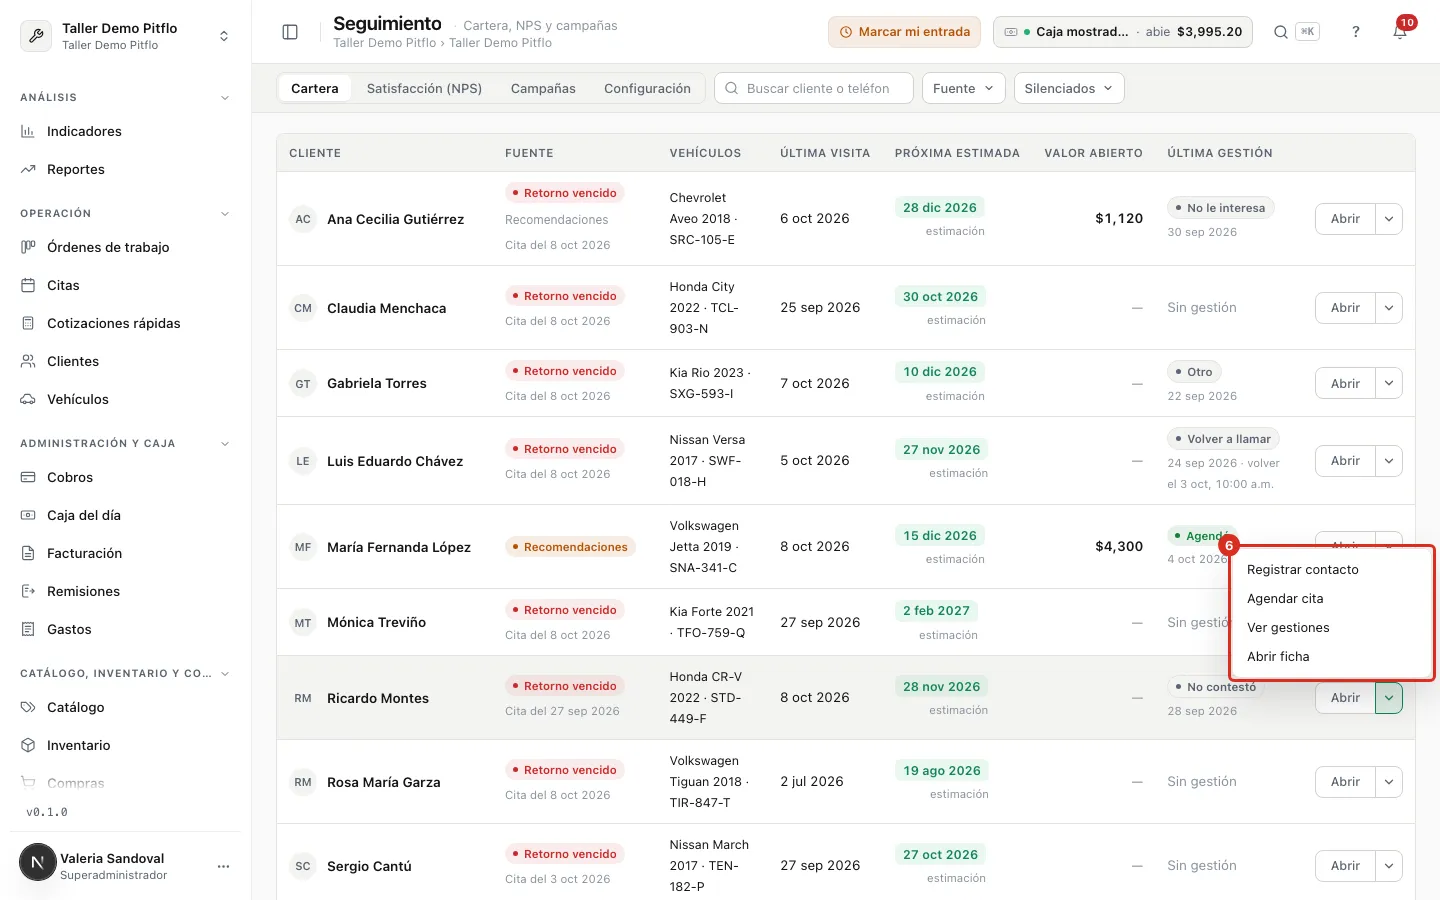Image resolution: width=1440 pixels, height=900 pixels.
Task: Open user options menu for Valeria Sandoval
Action: click(x=223, y=866)
